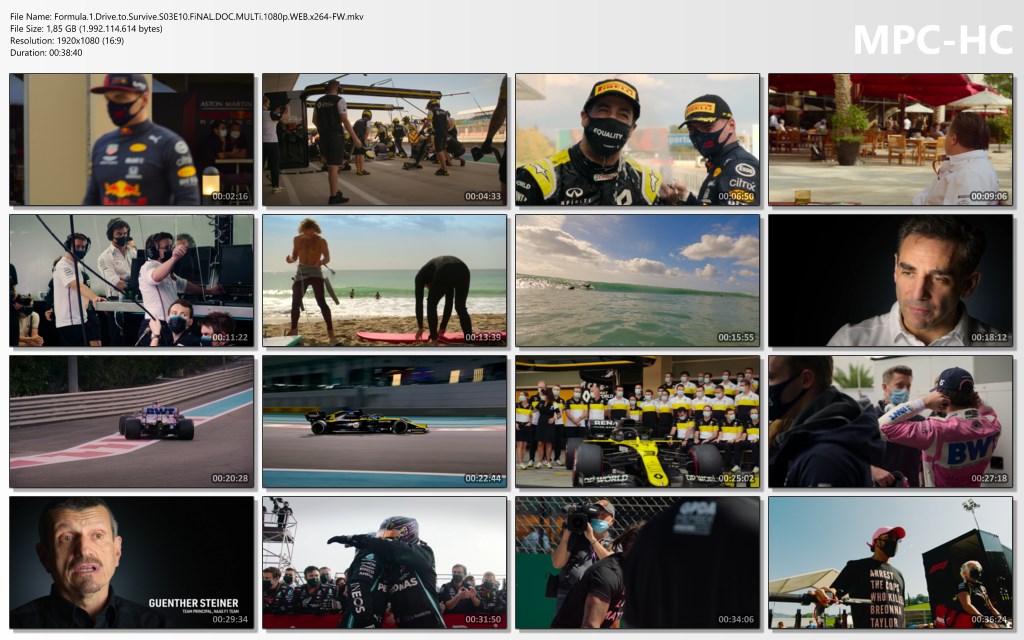Select the pink BWT car on track thumbnail
The height and width of the screenshot is (640, 1024).
tap(131, 421)
